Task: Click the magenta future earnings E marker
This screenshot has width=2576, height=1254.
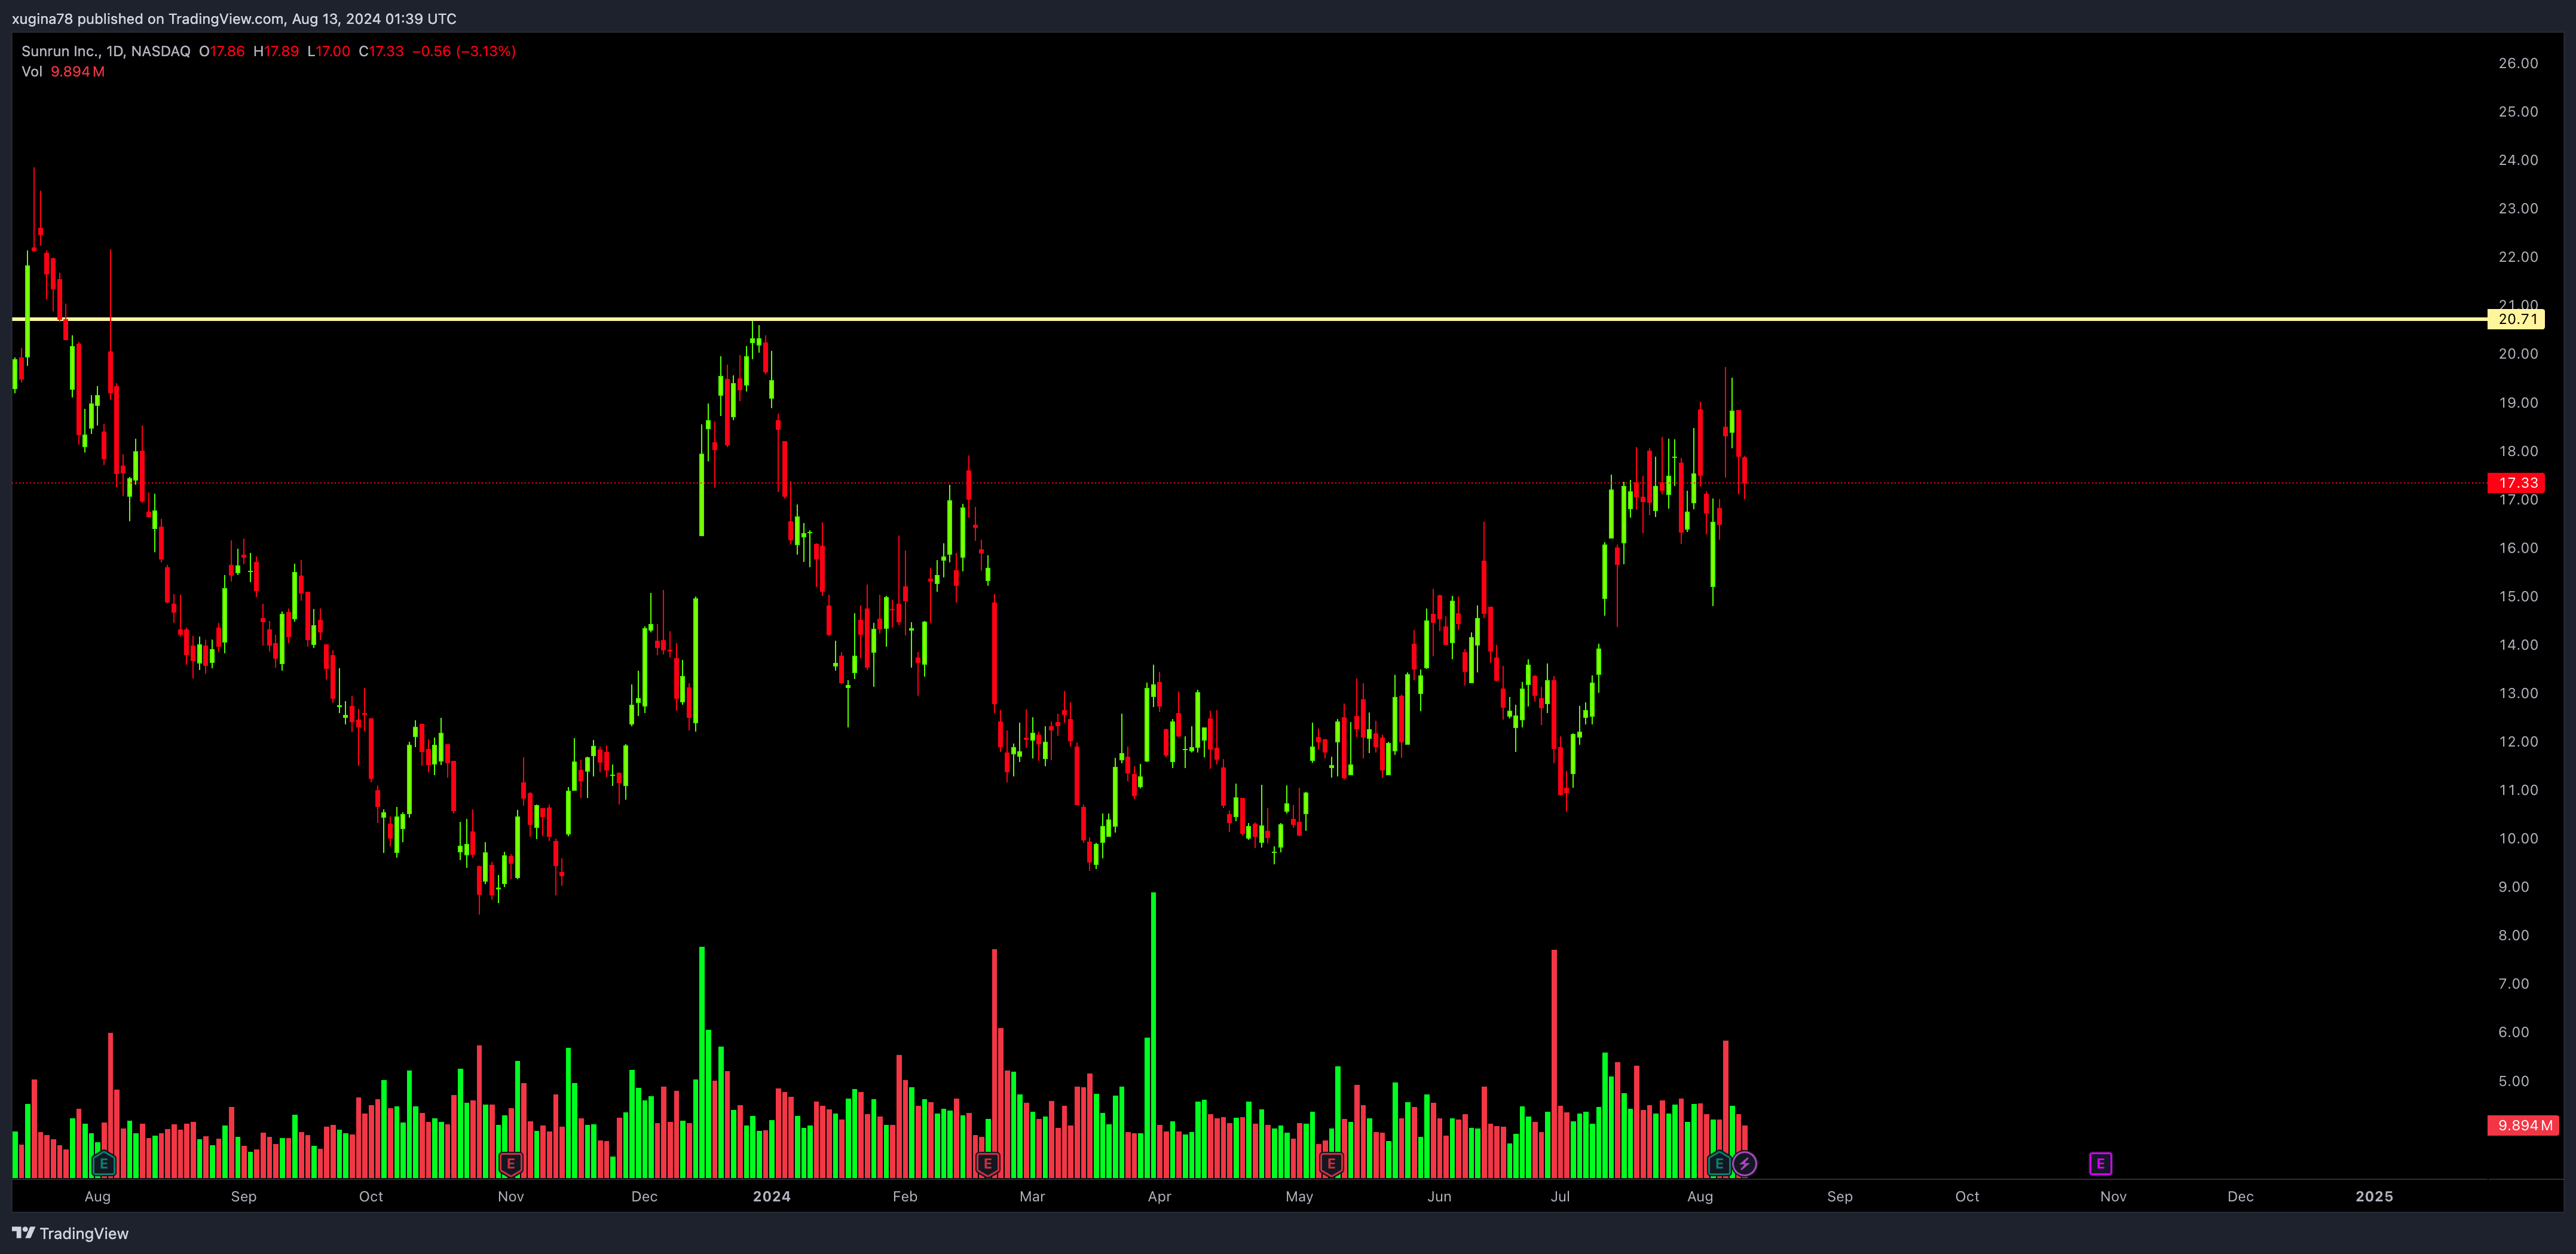Action: click(2100, 1163)
